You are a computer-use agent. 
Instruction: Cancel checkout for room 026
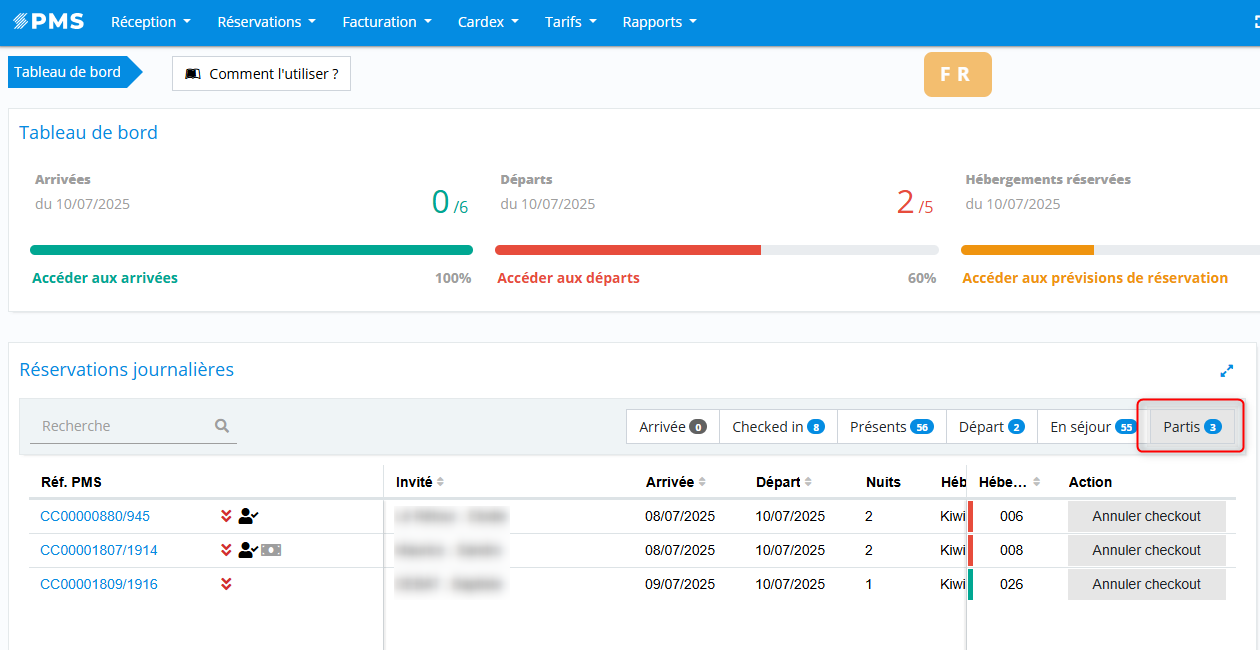[x=1146, y=584]
